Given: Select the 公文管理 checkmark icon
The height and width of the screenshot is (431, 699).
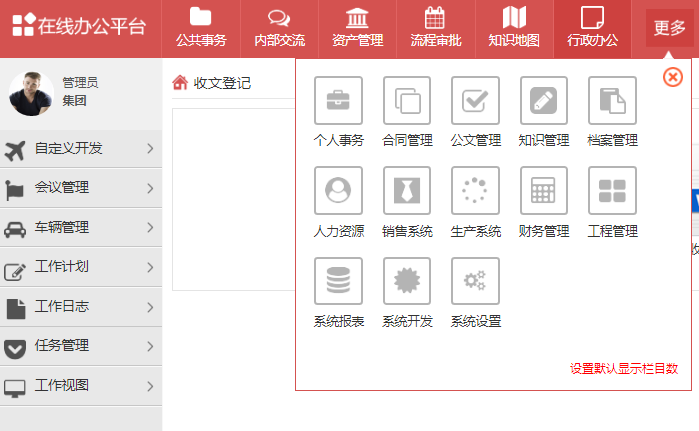Looking at the screenshot, I should coord(475,101).
